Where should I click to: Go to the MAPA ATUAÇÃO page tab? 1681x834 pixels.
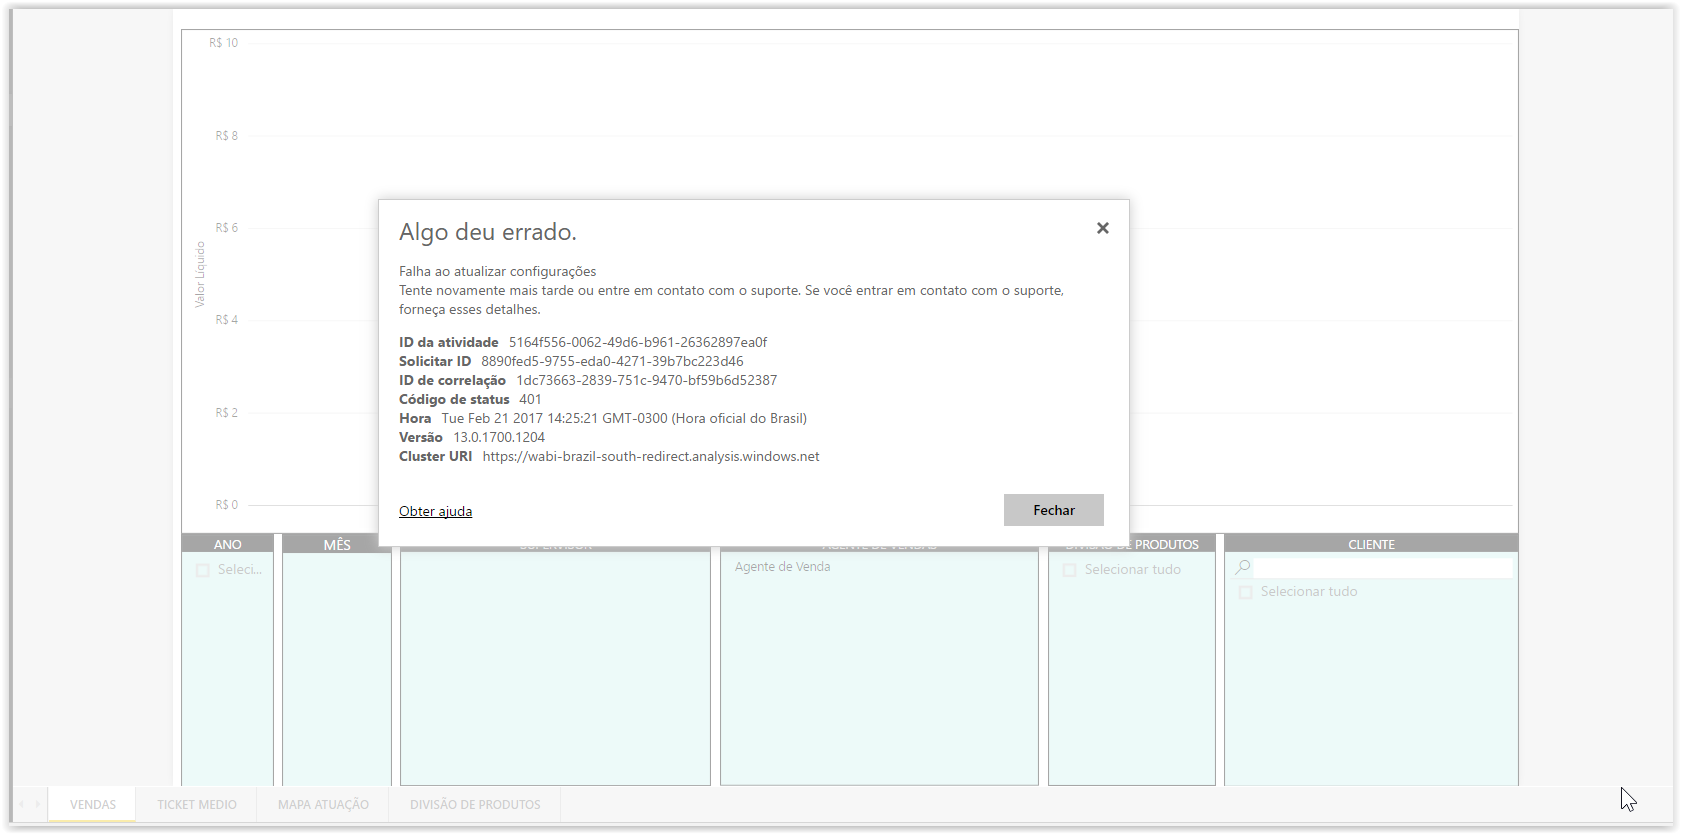coord(323,804)
